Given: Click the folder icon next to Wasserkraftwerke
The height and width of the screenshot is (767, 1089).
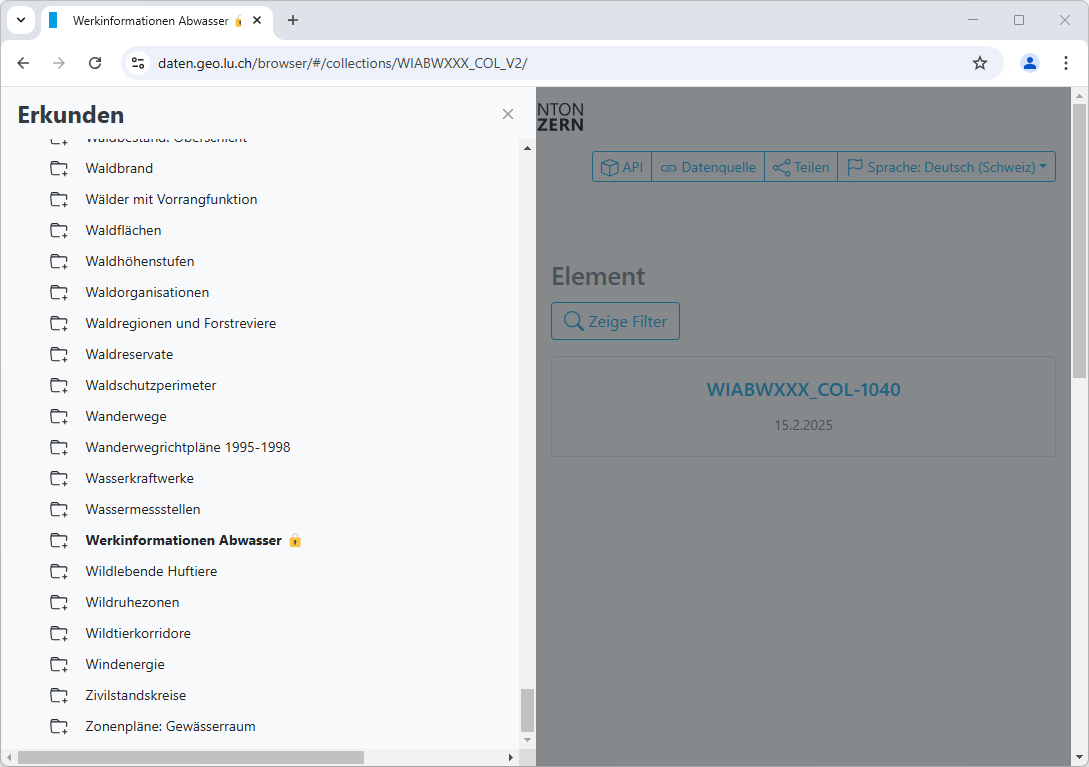Looking at the screenshot, I should click(59, 479).
